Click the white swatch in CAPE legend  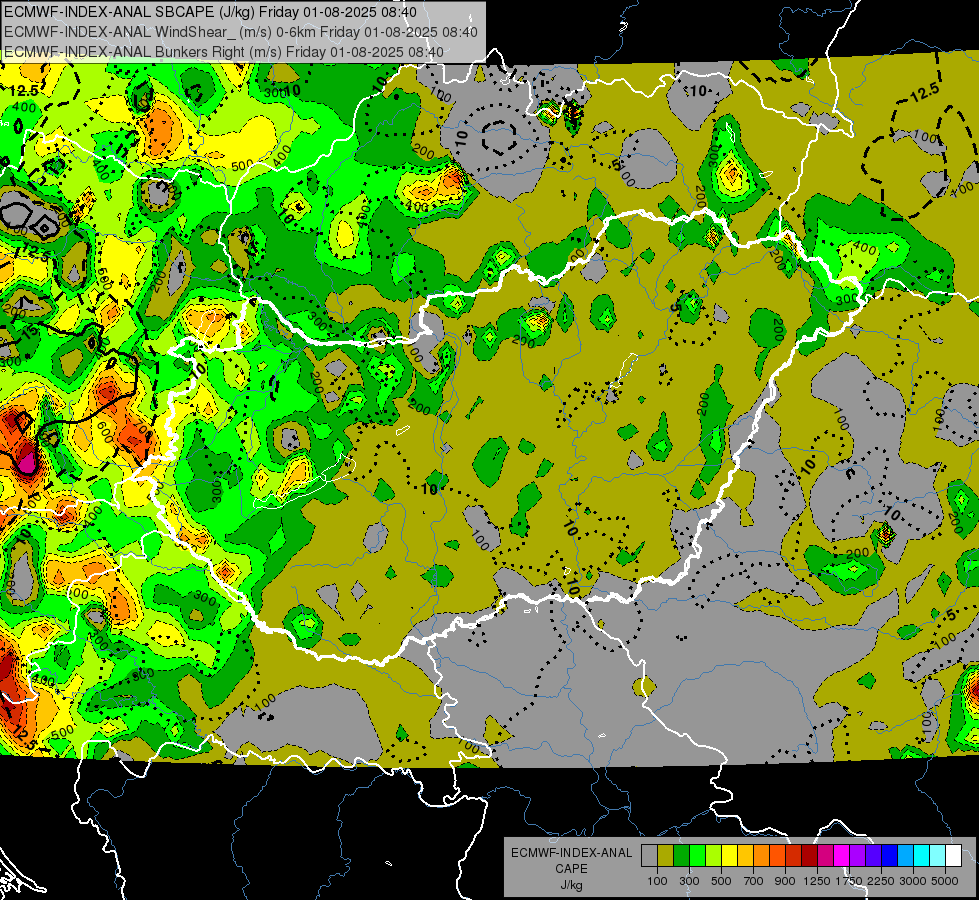pos(954,856)
